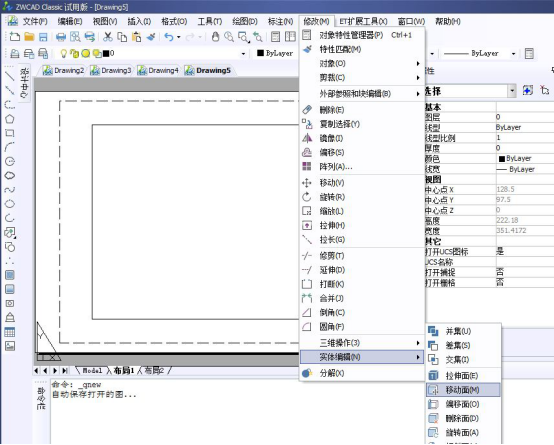Click quick select icon in properties panel
The image size is (554, 445).
coord(528,90)
